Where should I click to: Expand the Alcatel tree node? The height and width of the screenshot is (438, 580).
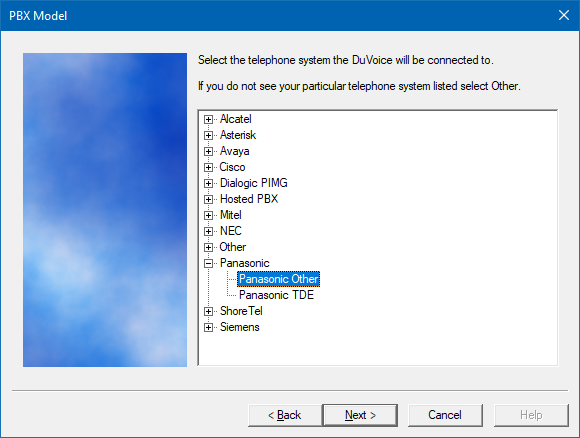tap(208, 119)
